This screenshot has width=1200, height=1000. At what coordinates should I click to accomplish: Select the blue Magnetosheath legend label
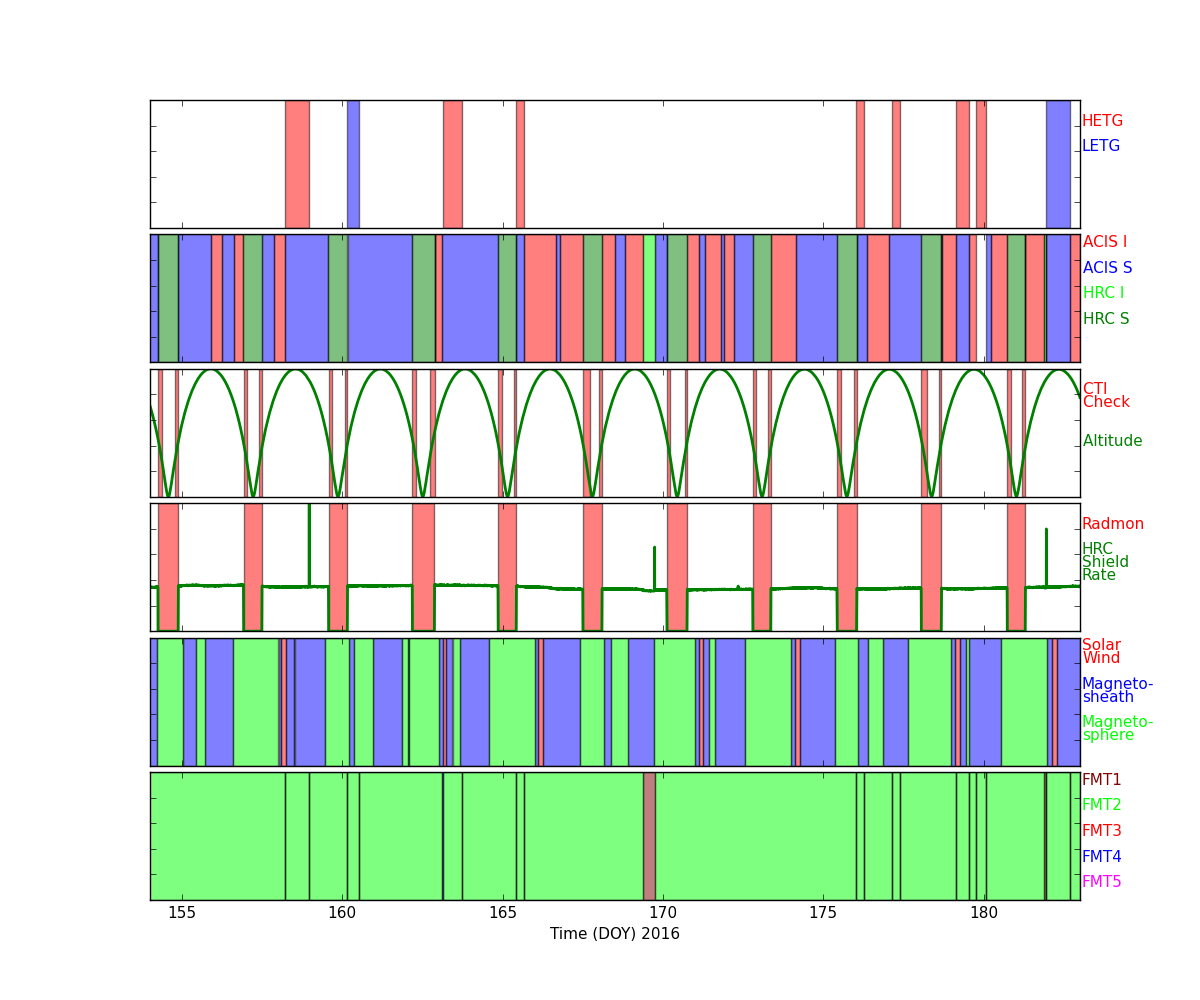(x=1117, y=691)
